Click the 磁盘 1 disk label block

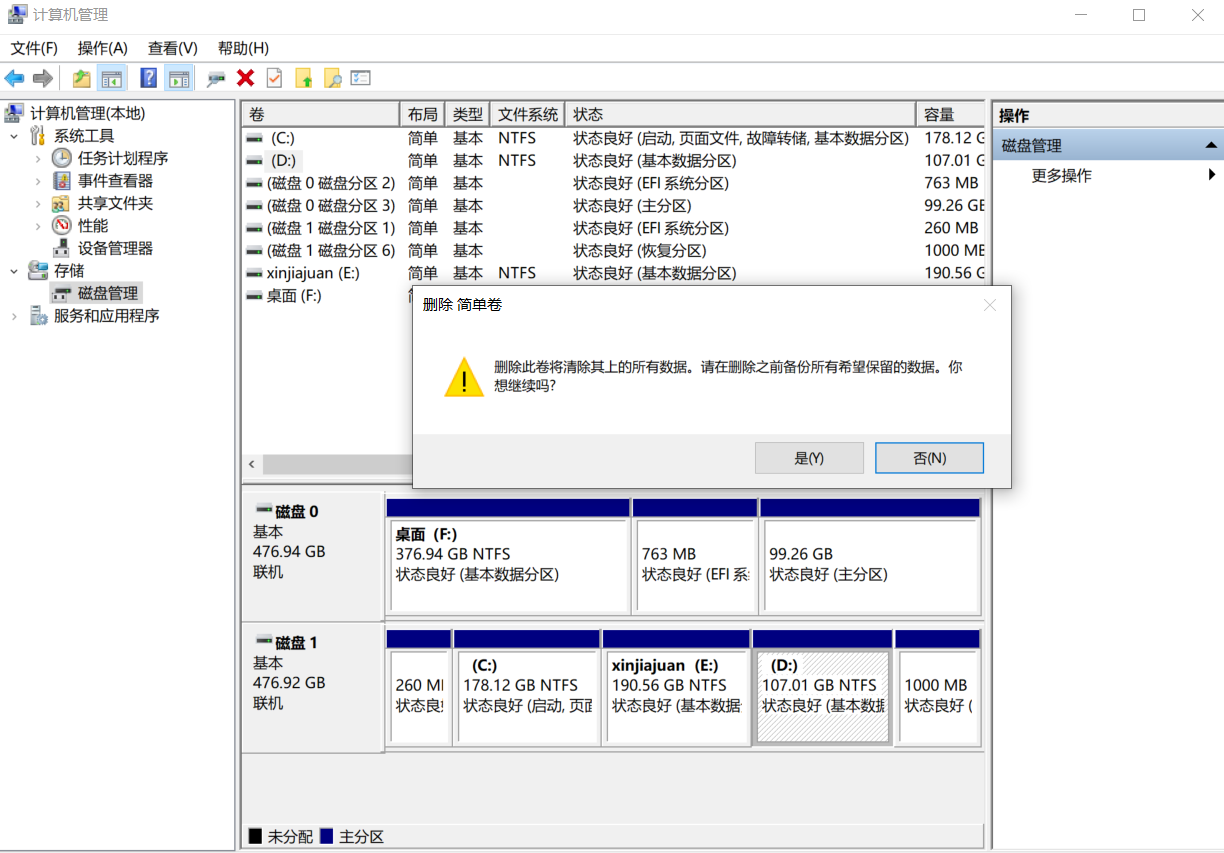[x=313, y=687]
